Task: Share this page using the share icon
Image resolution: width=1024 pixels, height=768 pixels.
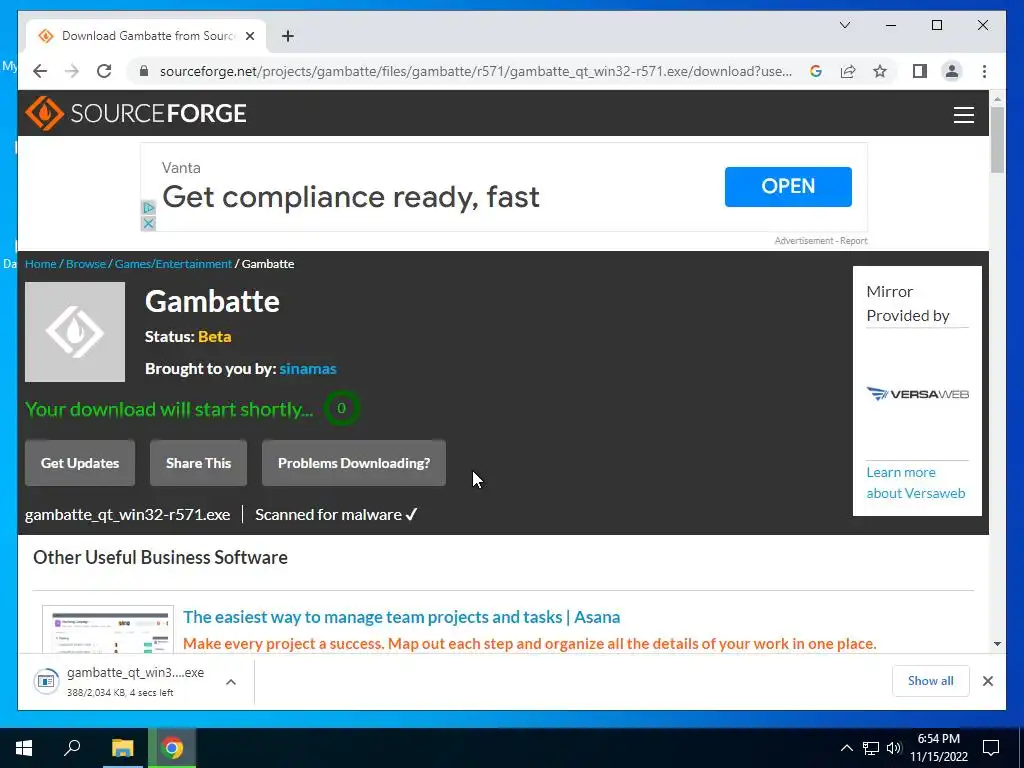Action: 848,71
